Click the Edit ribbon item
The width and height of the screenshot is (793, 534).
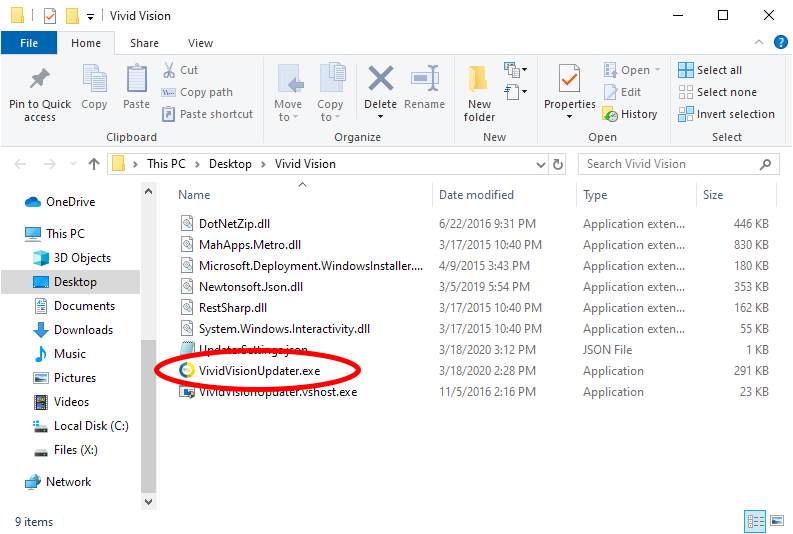pos(623,92)
